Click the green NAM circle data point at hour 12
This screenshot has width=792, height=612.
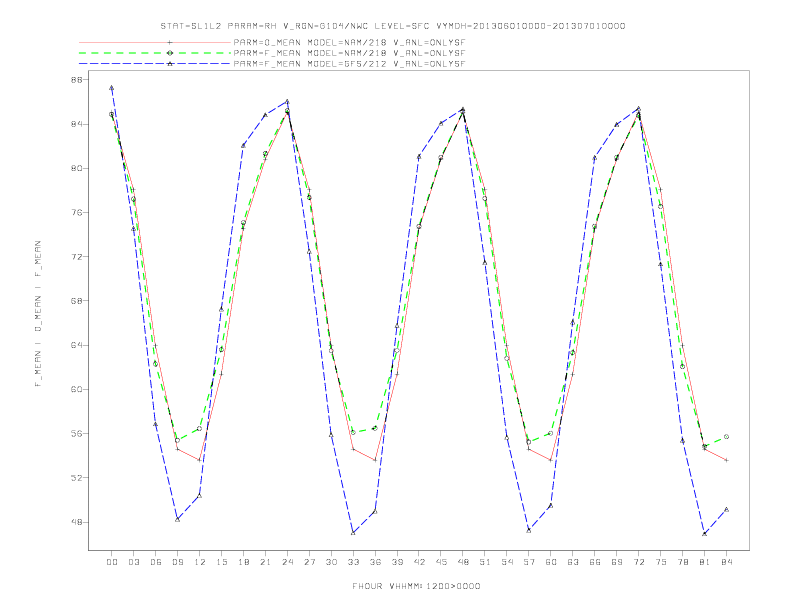200,429
